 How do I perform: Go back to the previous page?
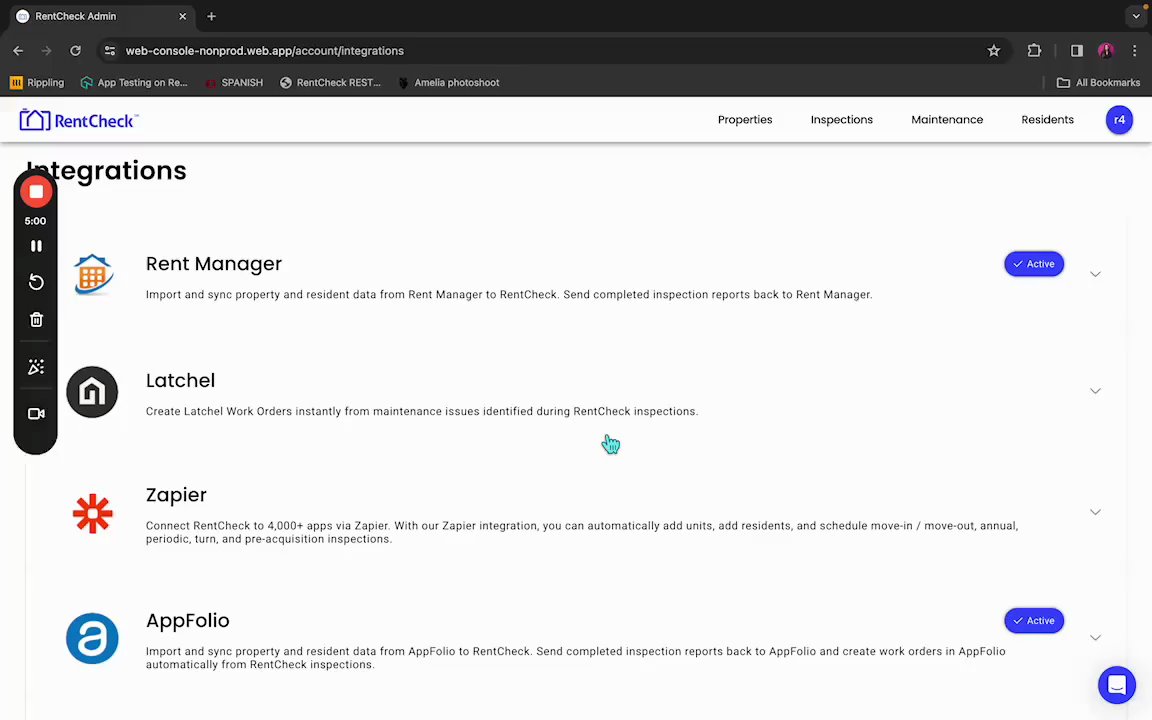18,51
